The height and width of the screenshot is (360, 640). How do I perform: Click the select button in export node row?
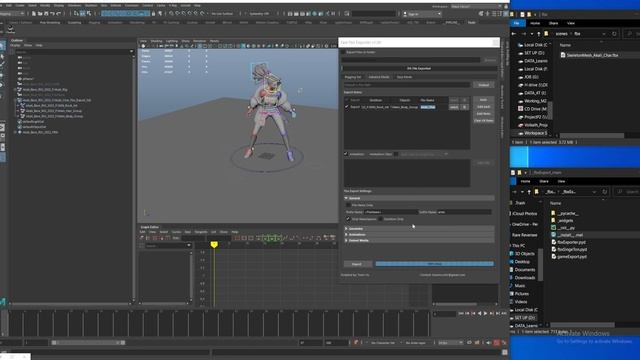tap(454, 107)
